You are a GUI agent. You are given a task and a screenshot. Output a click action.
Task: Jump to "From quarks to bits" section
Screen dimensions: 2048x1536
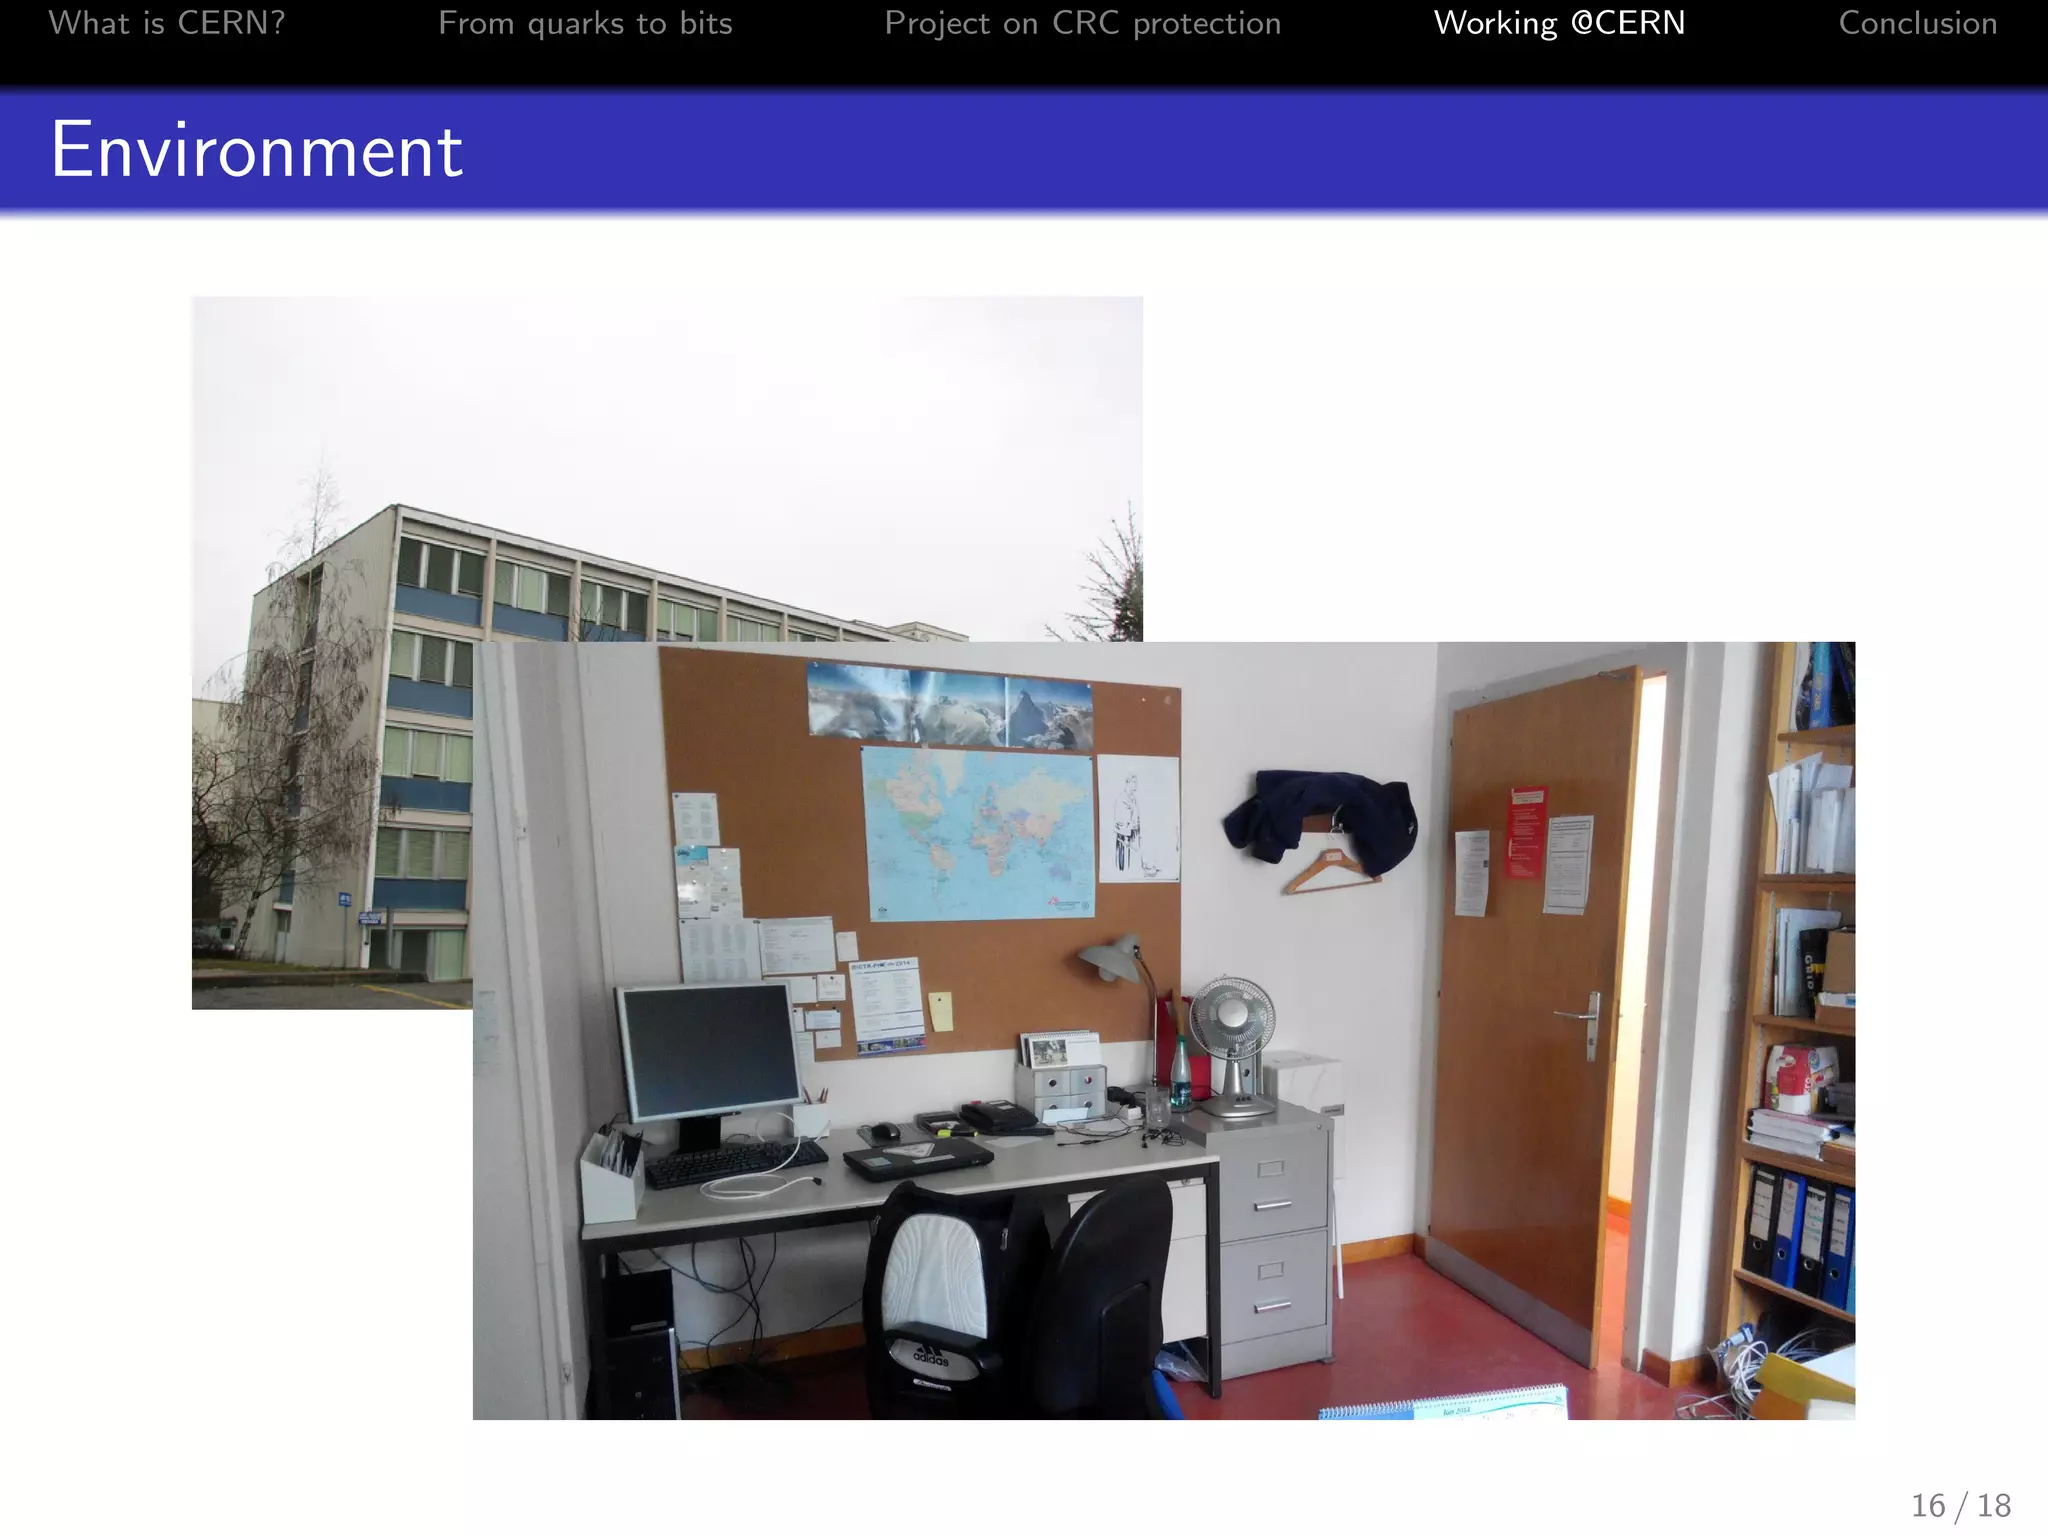[585, 23]
